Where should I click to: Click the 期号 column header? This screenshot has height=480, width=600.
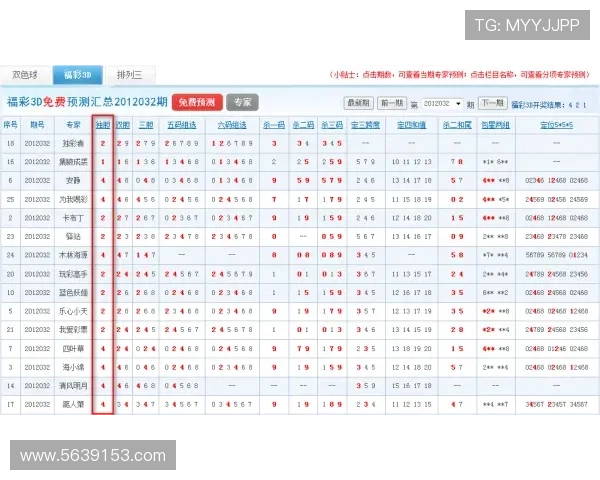click(37, 125)
